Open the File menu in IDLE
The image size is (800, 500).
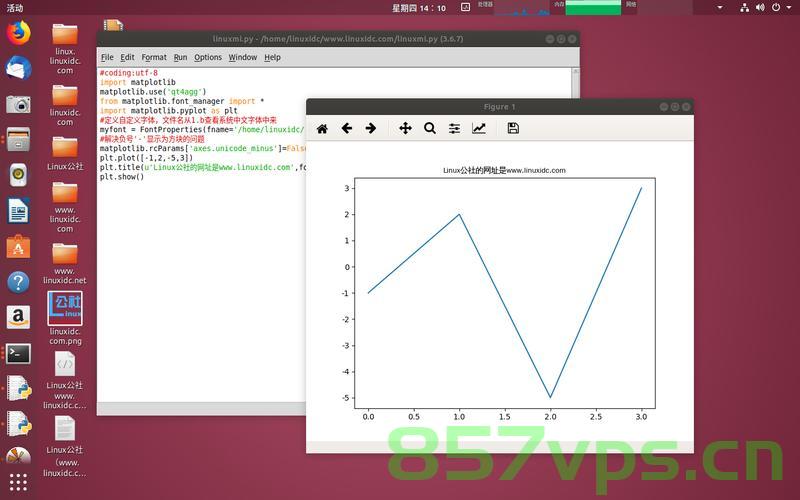(107, 57)
